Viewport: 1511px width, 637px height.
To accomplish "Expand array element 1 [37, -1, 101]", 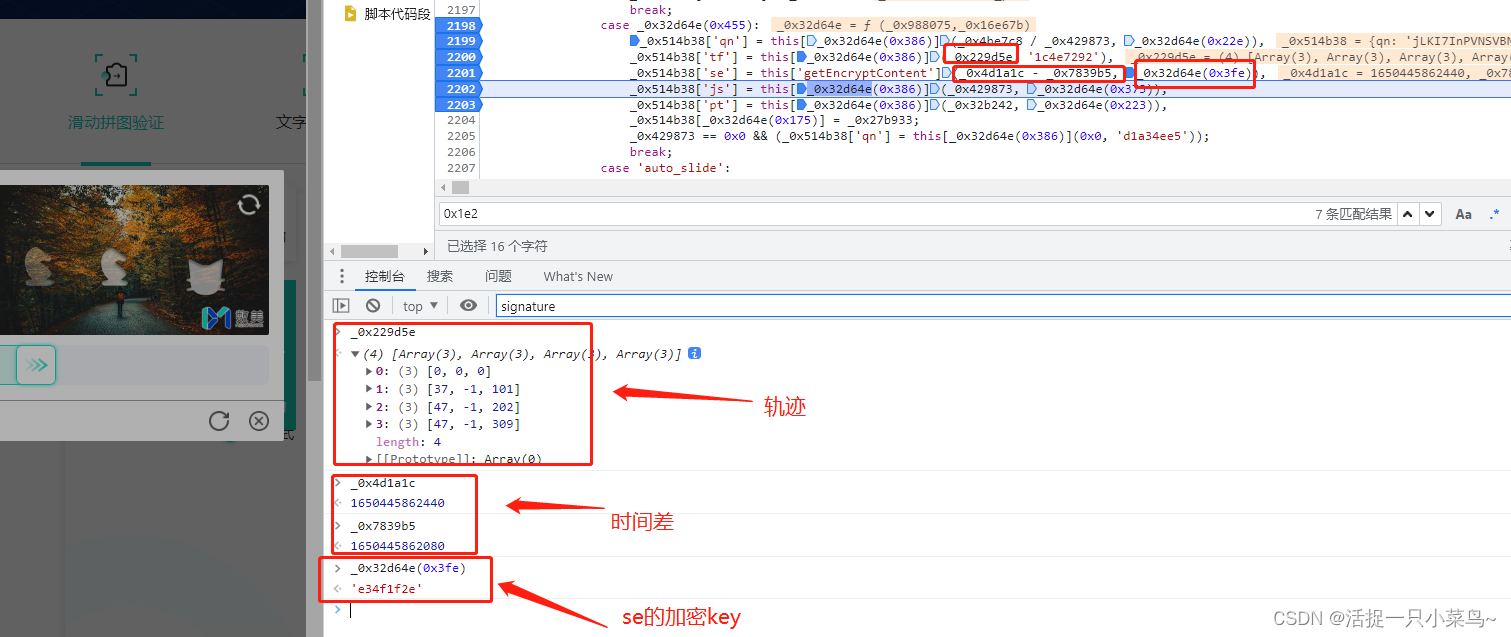I will point(370,389).
